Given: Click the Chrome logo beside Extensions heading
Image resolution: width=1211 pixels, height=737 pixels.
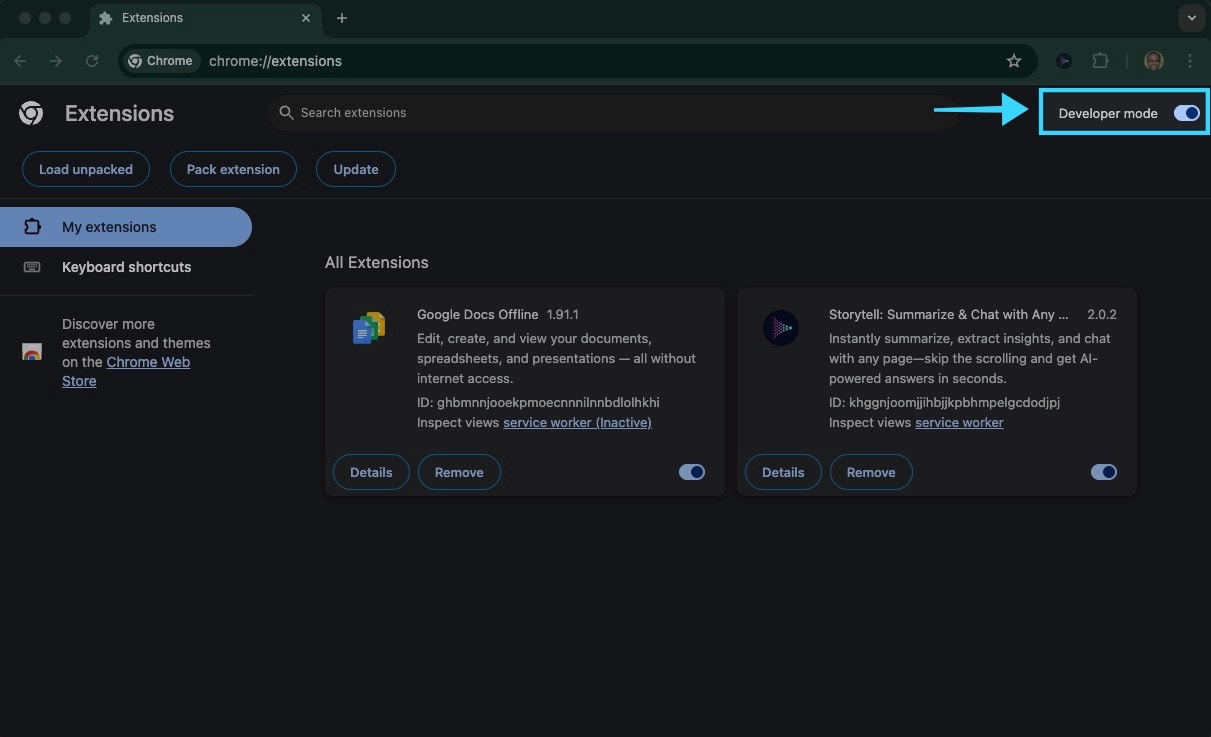Looking at the screenshot, I should [31, 113].
